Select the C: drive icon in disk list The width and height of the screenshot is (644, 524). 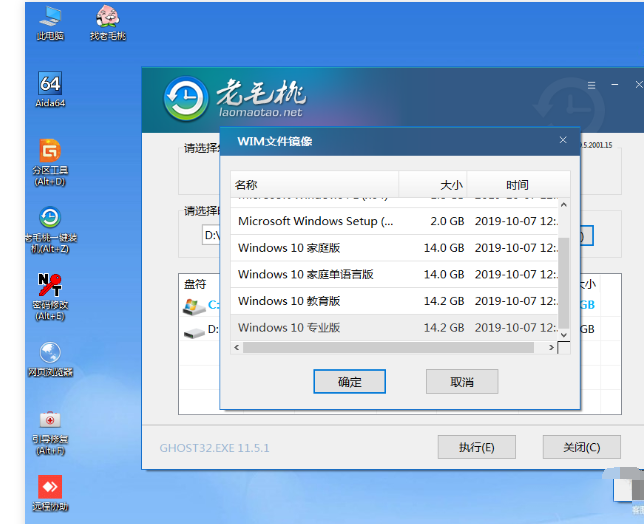point(194,306)
